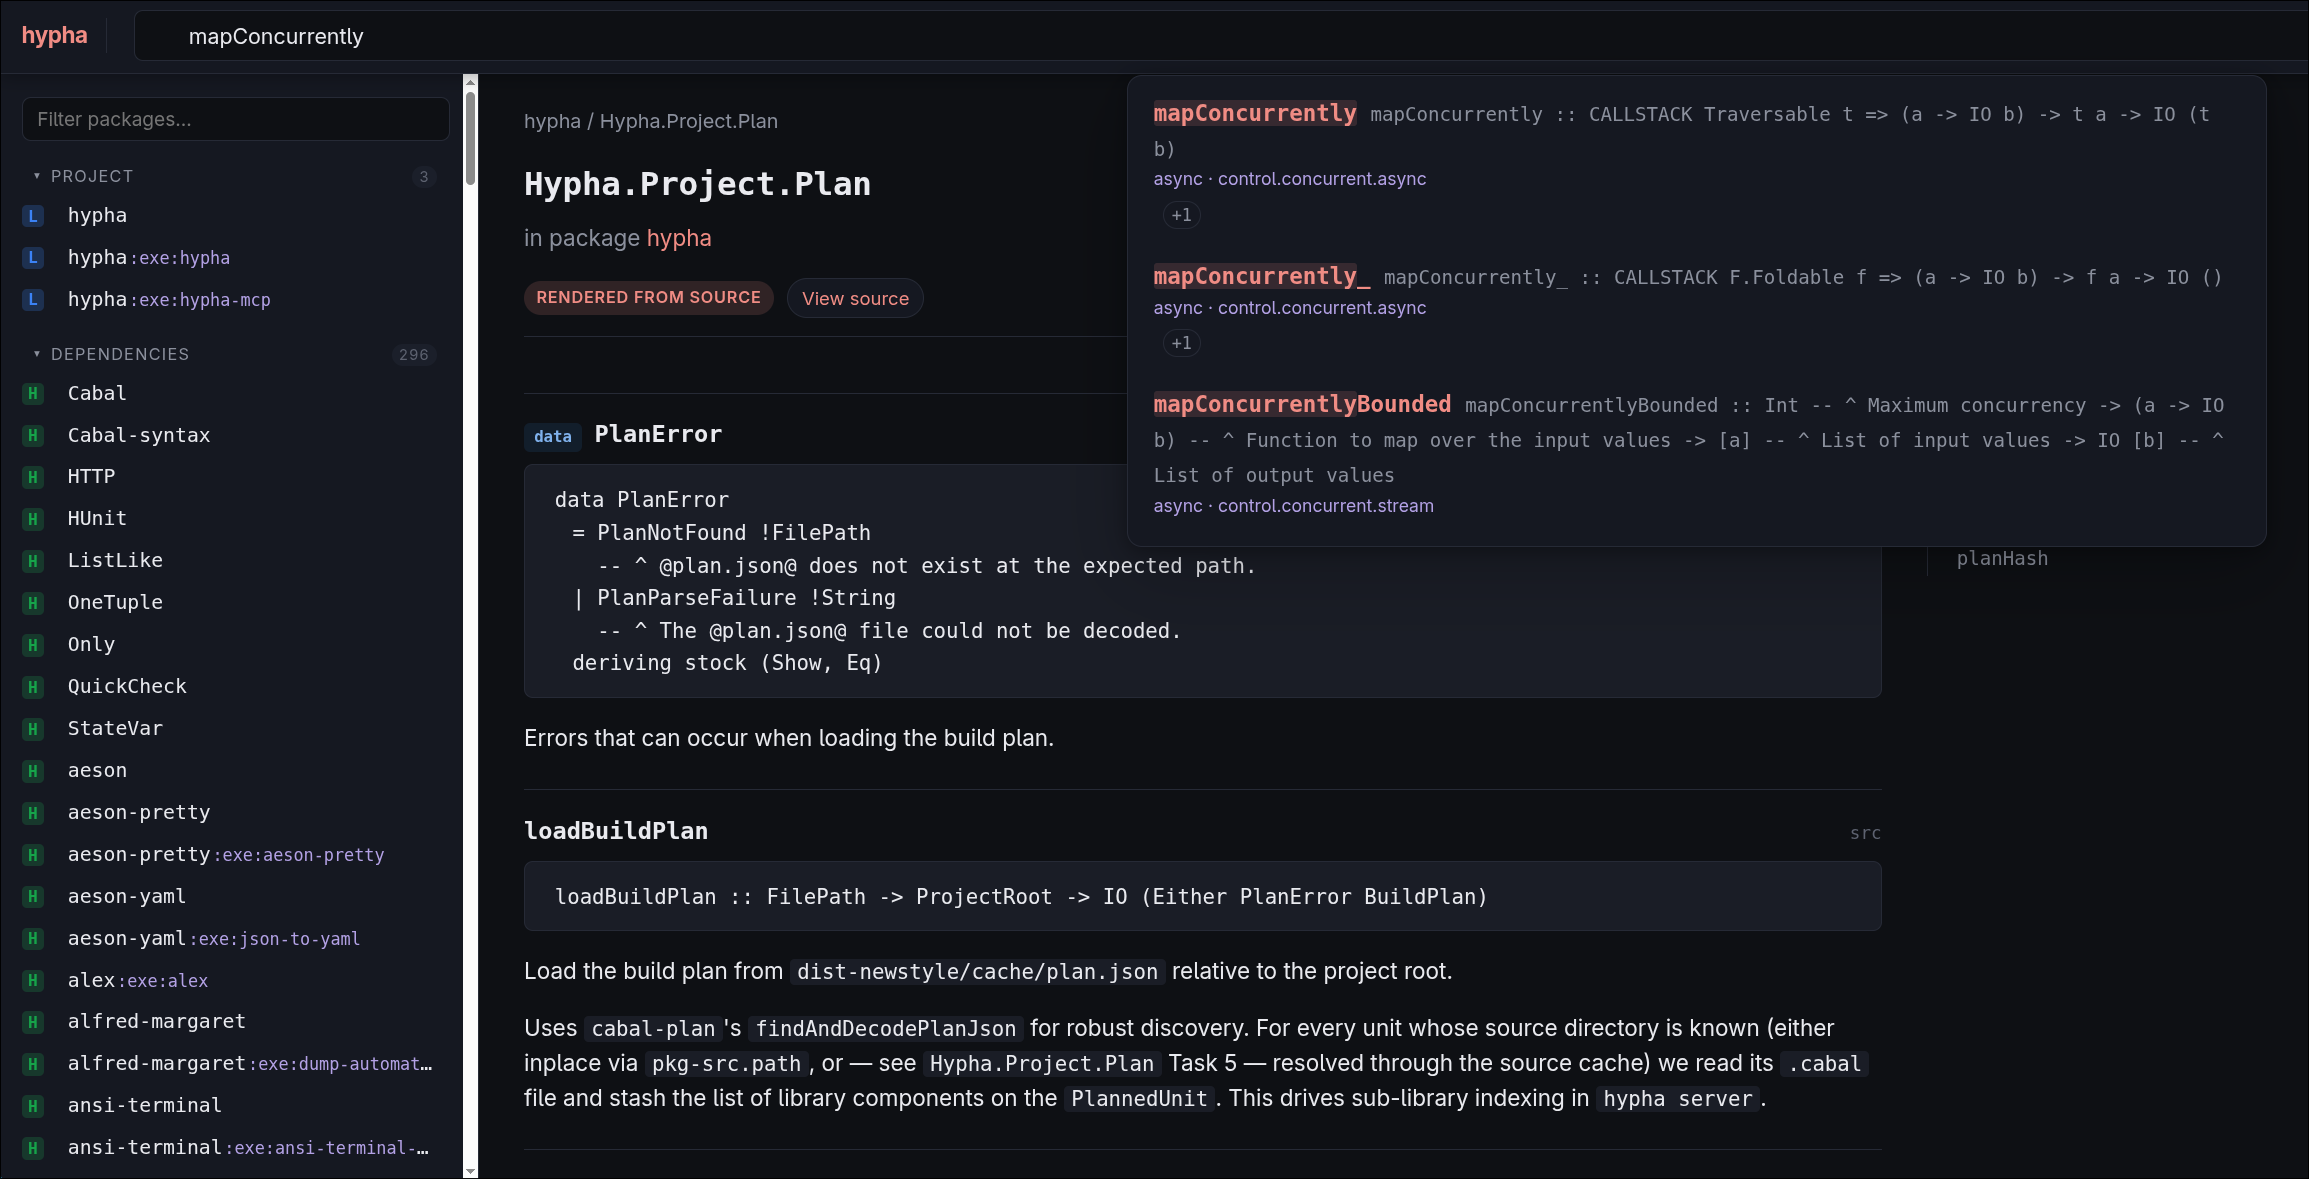The width and height of the screenshot is (2309, 1179).
Task: Jump to planHash in the outline
Action: coord(2002,559)
